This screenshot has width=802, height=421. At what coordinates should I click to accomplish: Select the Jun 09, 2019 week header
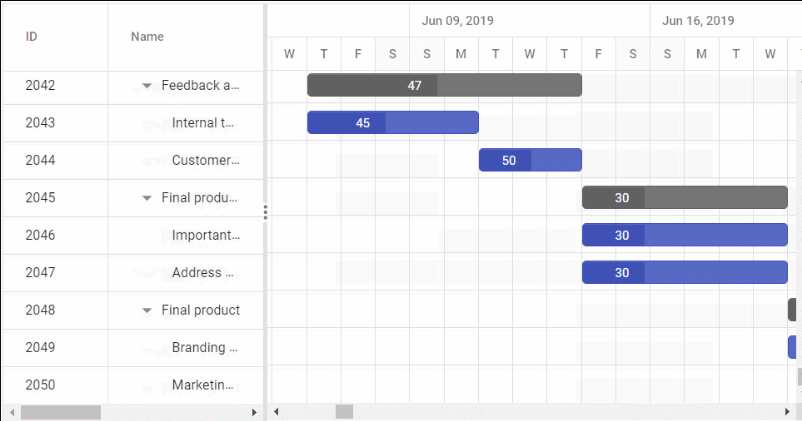point(458,20)
